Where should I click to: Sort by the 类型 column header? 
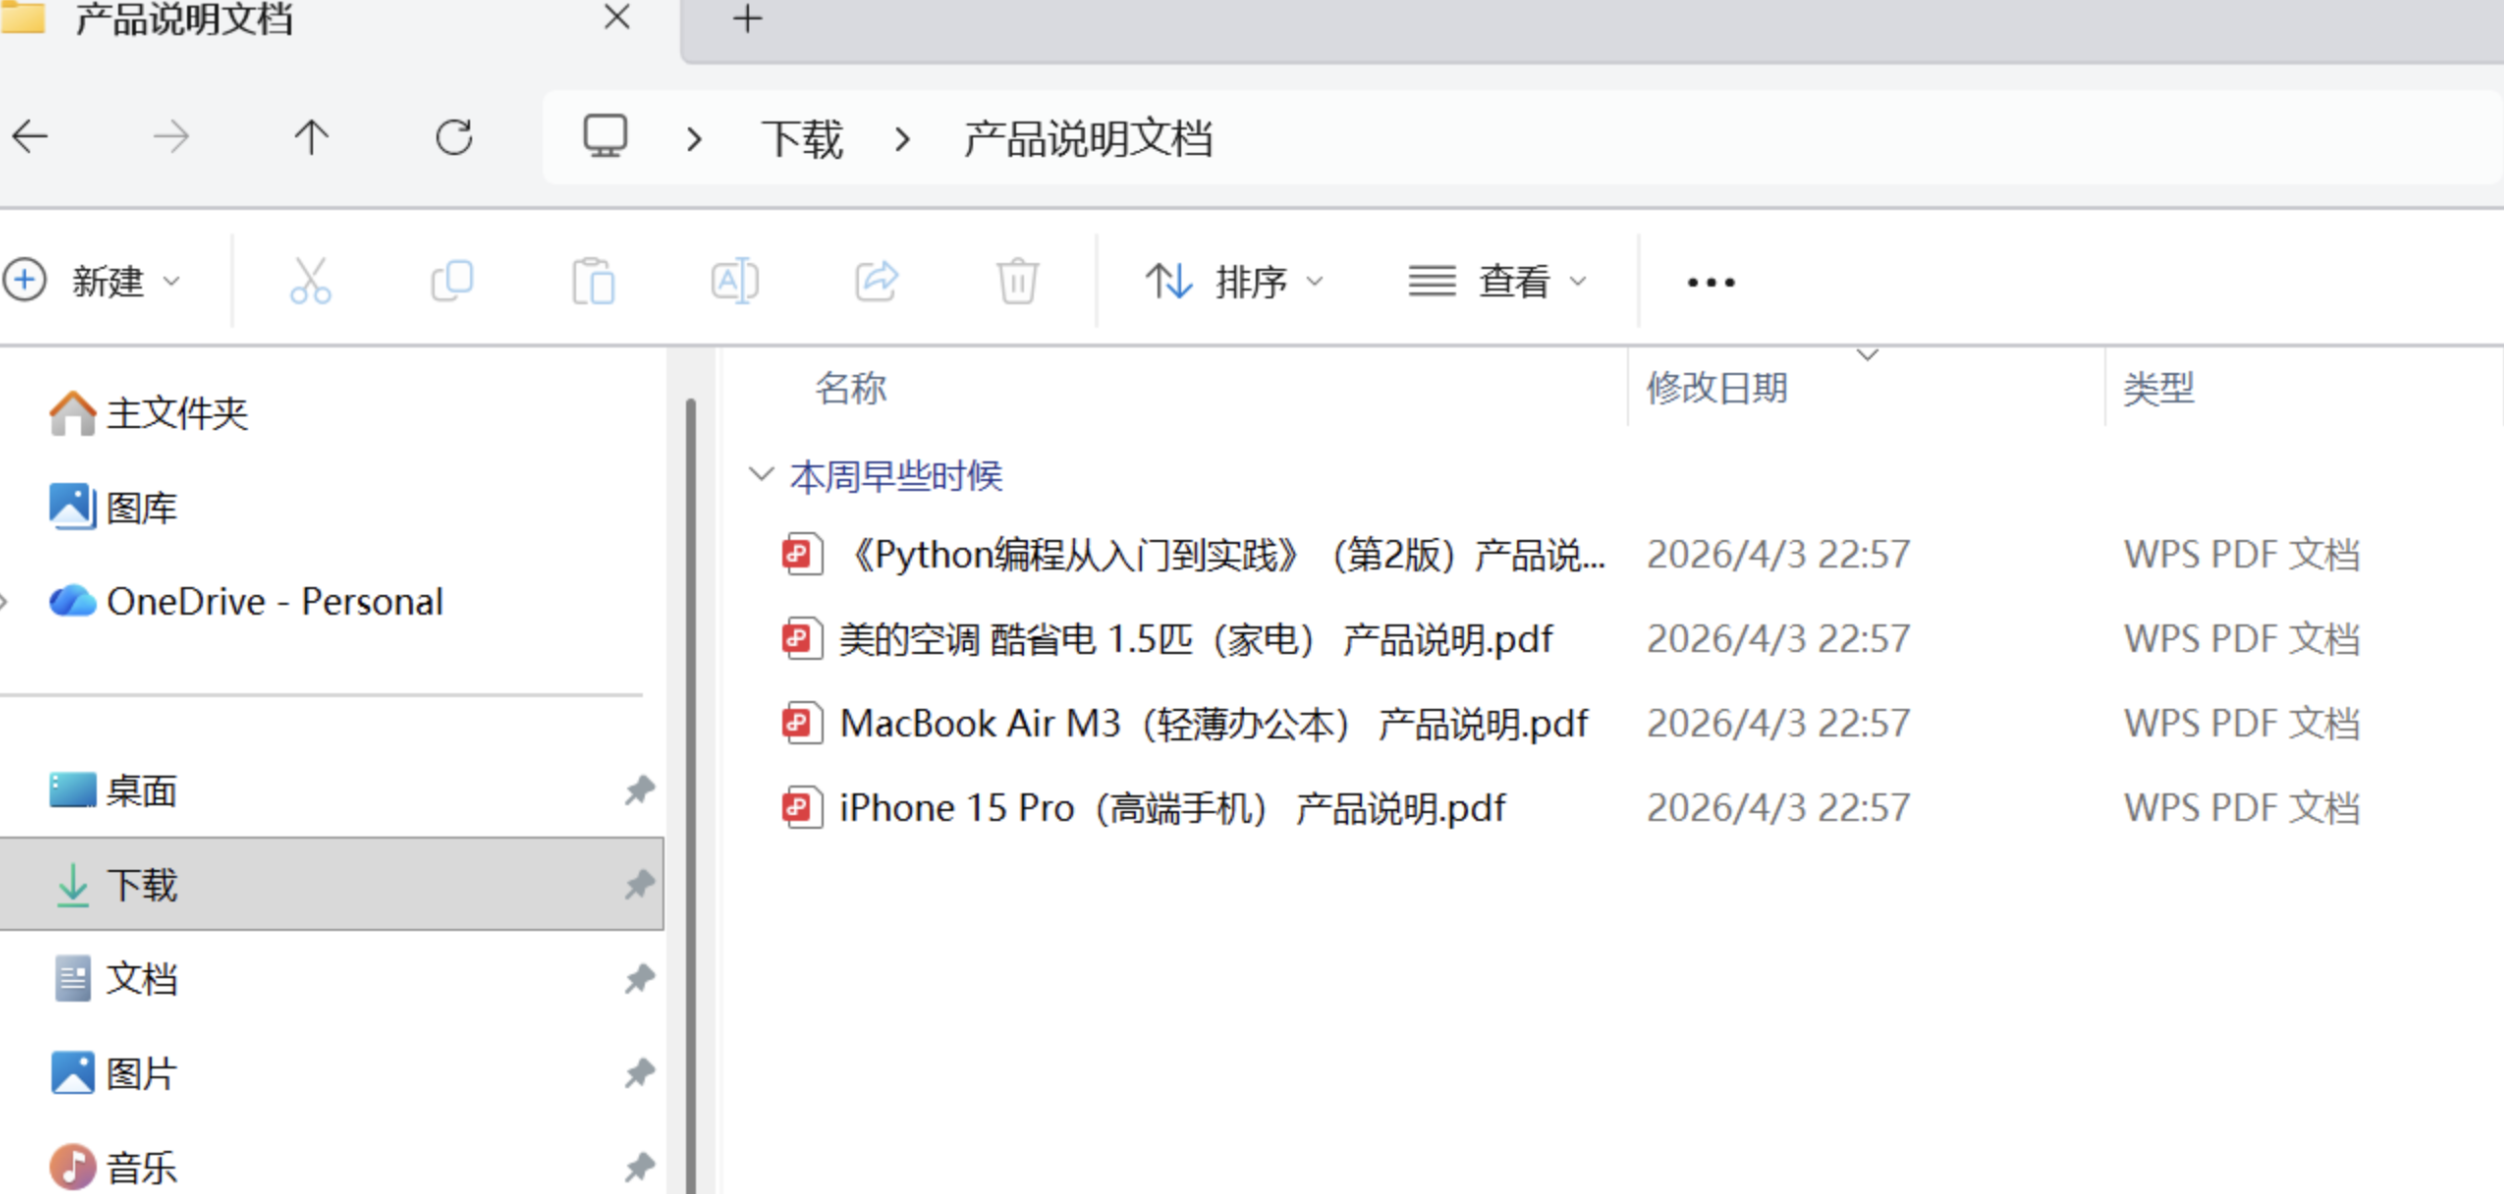[2159, 388]
